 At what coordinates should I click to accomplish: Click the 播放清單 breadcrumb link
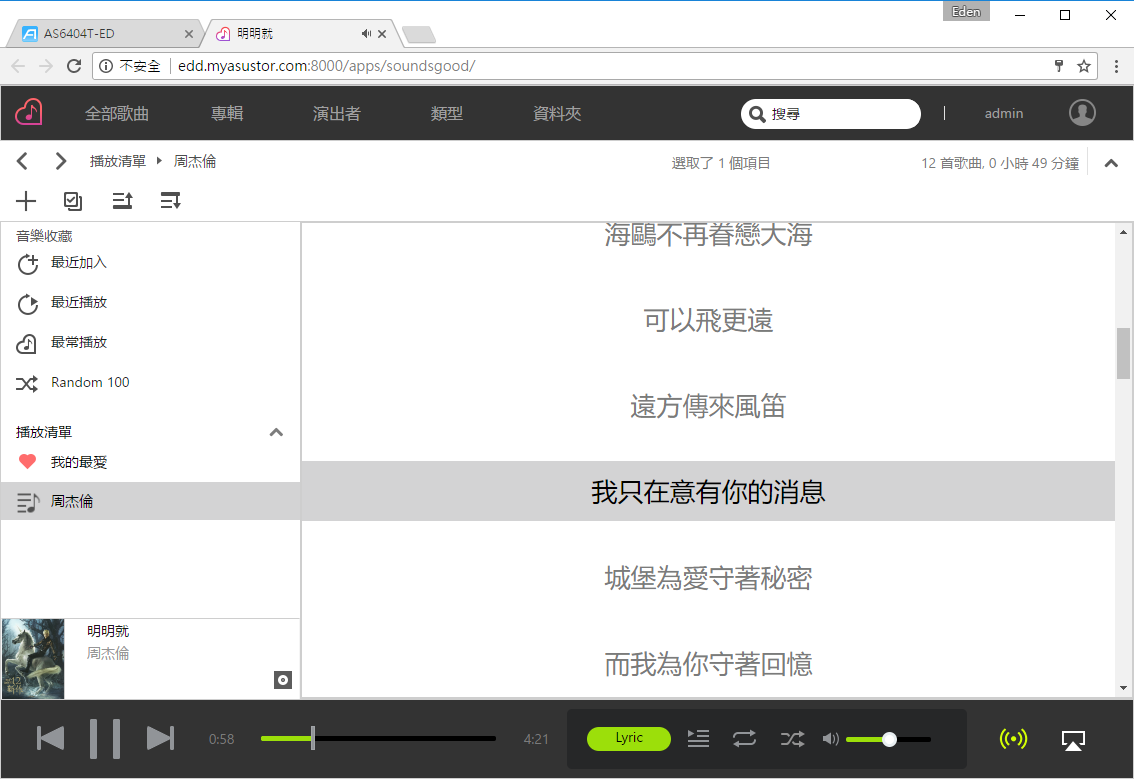(x=118, y=161)
